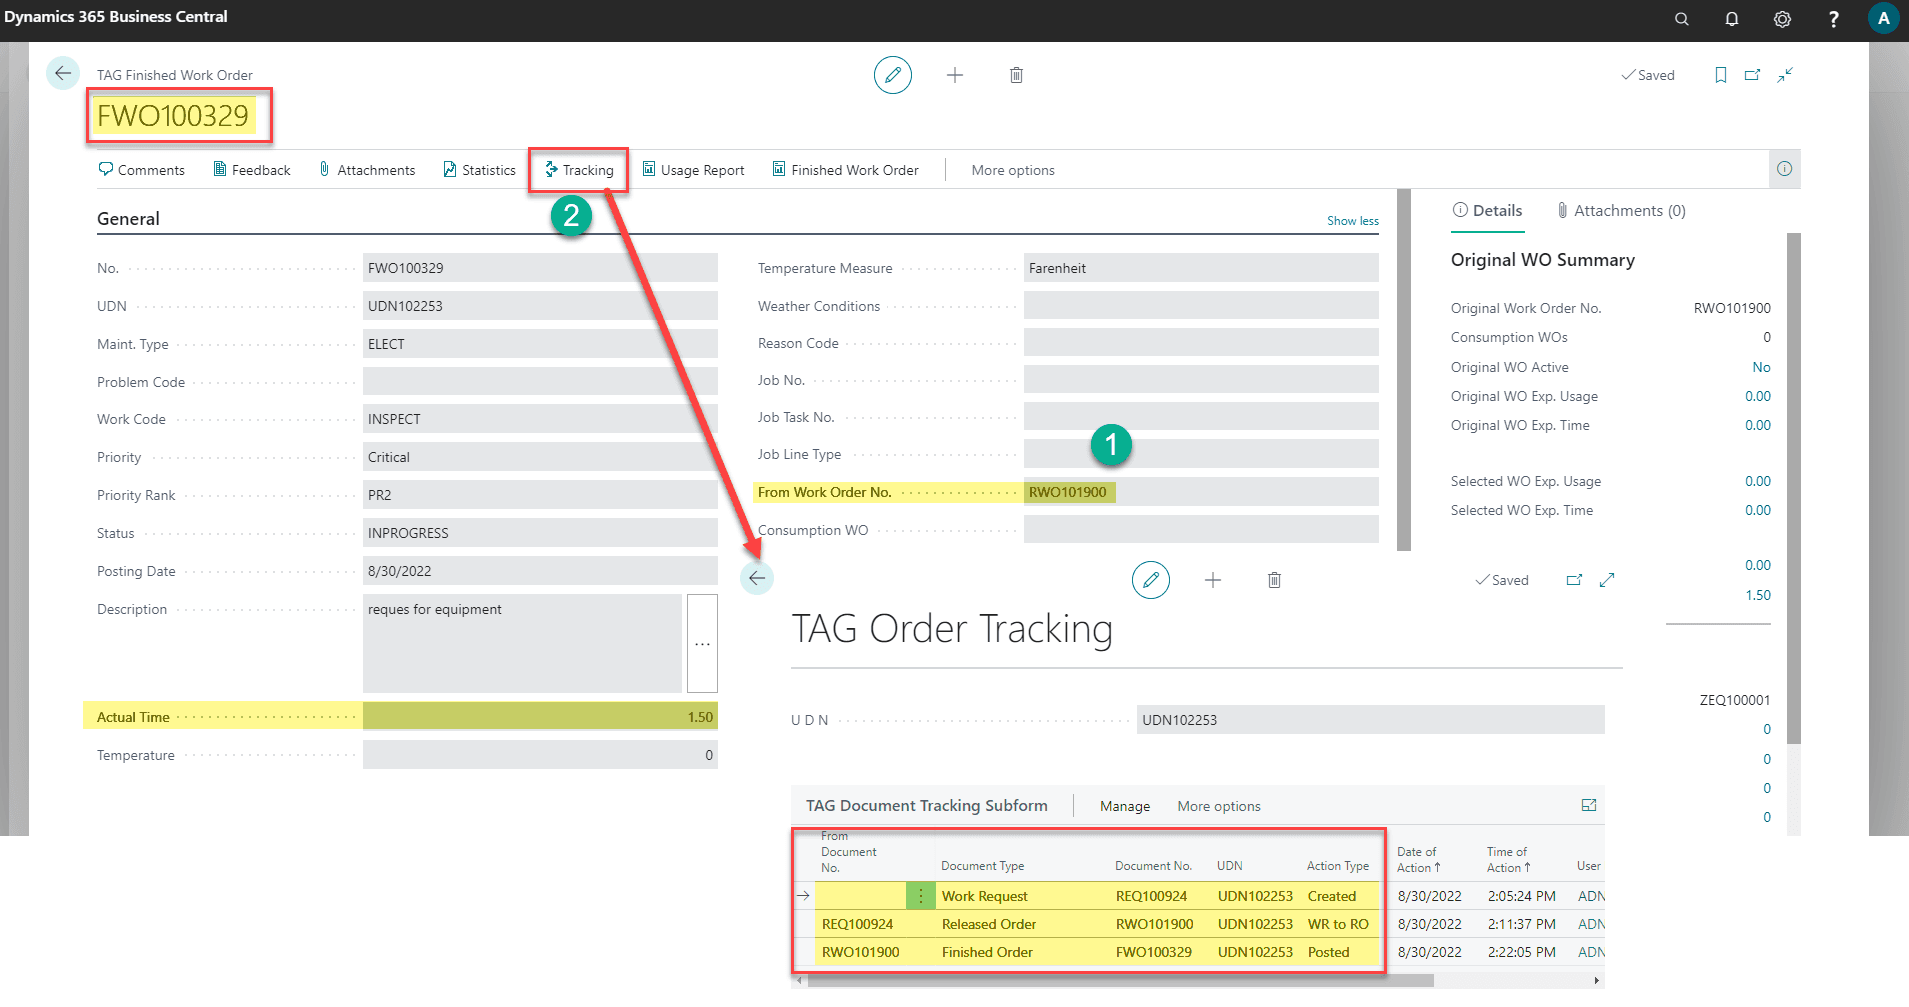Click the Priority field showing Critical
This screenshot has width=1909, height=1007.
[x=540, y=457]
